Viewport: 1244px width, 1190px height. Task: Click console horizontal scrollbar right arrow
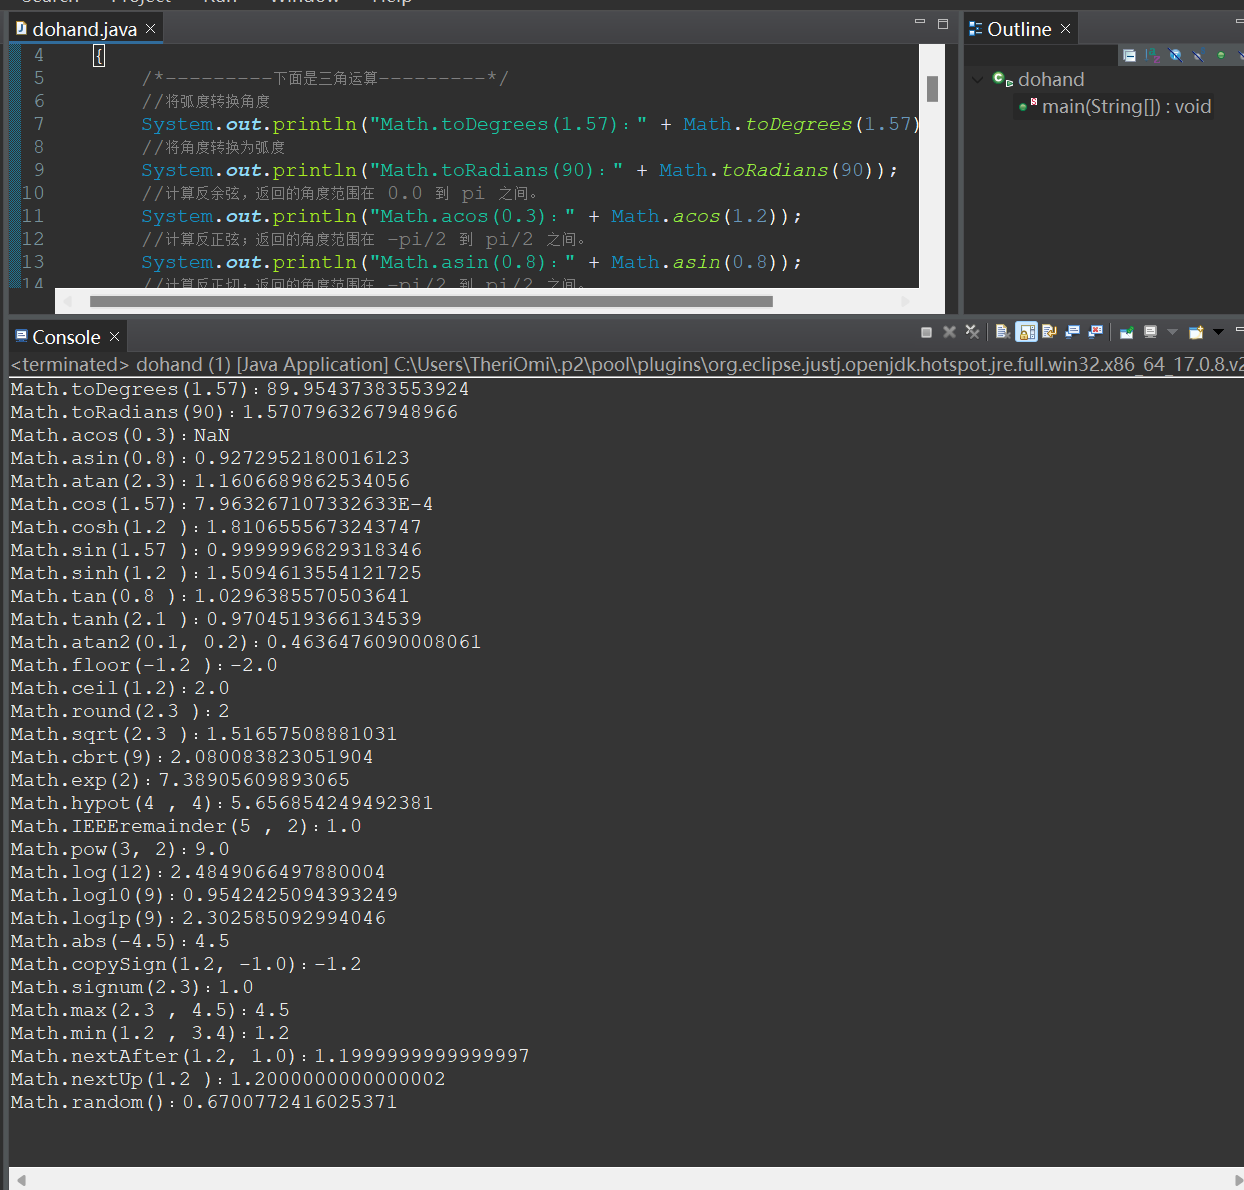point(1238,1180)
